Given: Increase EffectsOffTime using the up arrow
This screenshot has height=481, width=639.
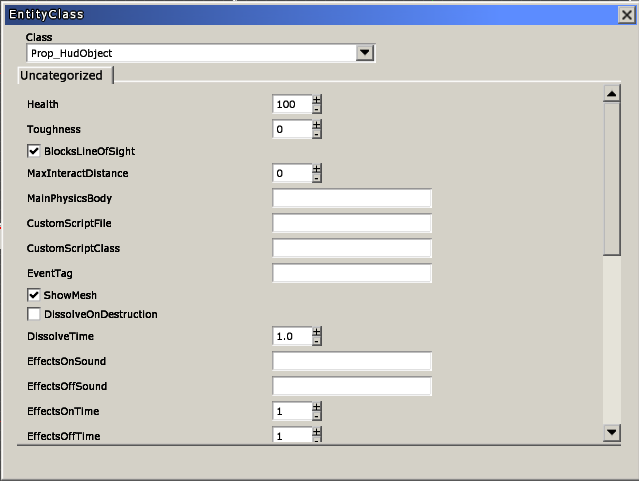Looking at the screenshot, I should click(317, 431).
